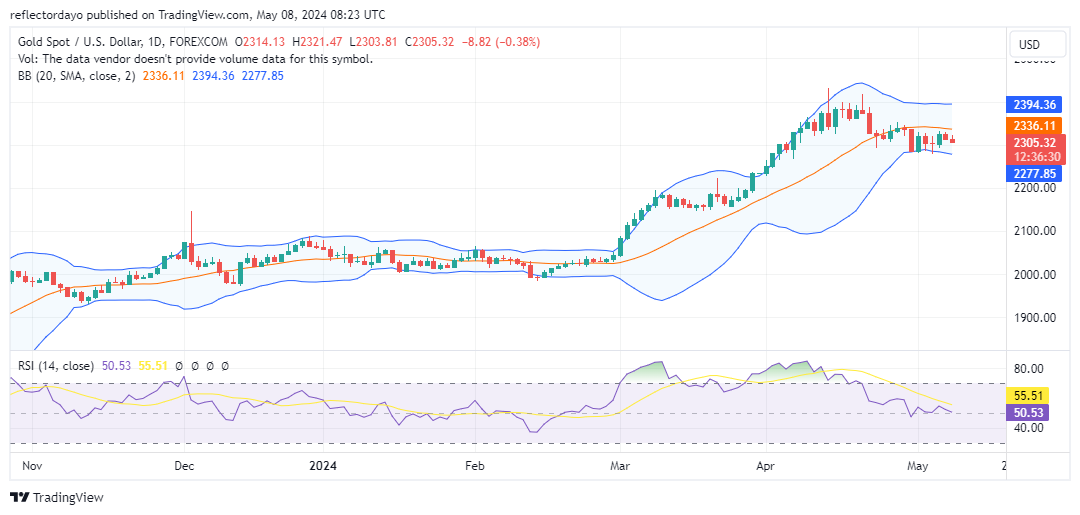Click the 40.00 RSI axis label

click(x=1030, y=428)
